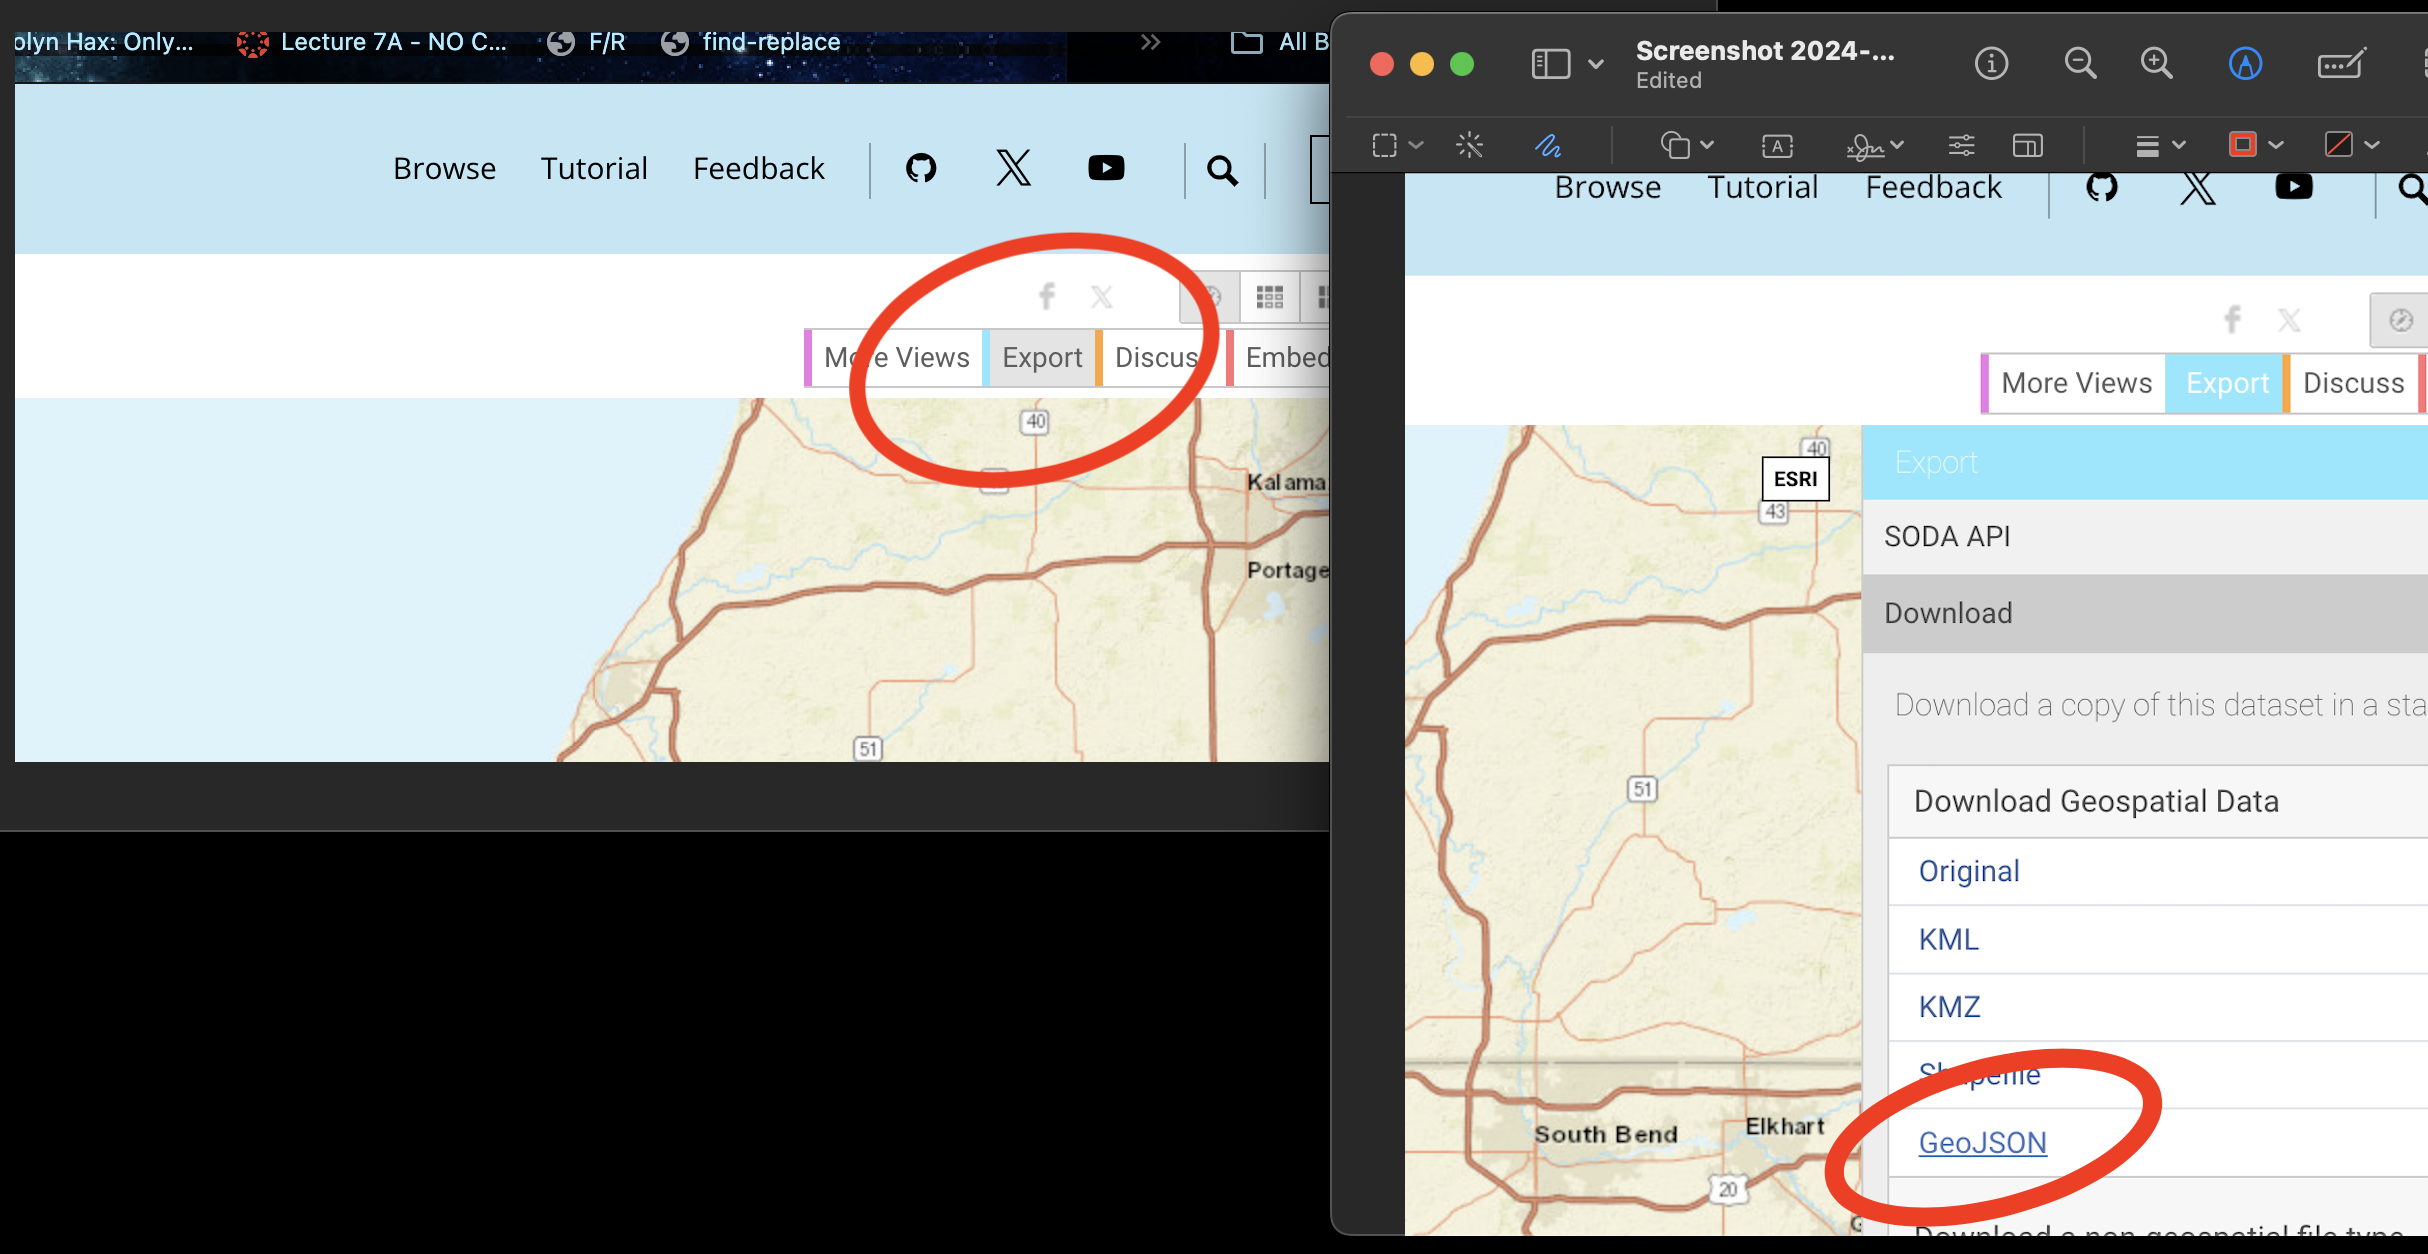Select the Export tab in browser
The width and height of the screenshot is (2428, 1254).
tap(1041, 358)
